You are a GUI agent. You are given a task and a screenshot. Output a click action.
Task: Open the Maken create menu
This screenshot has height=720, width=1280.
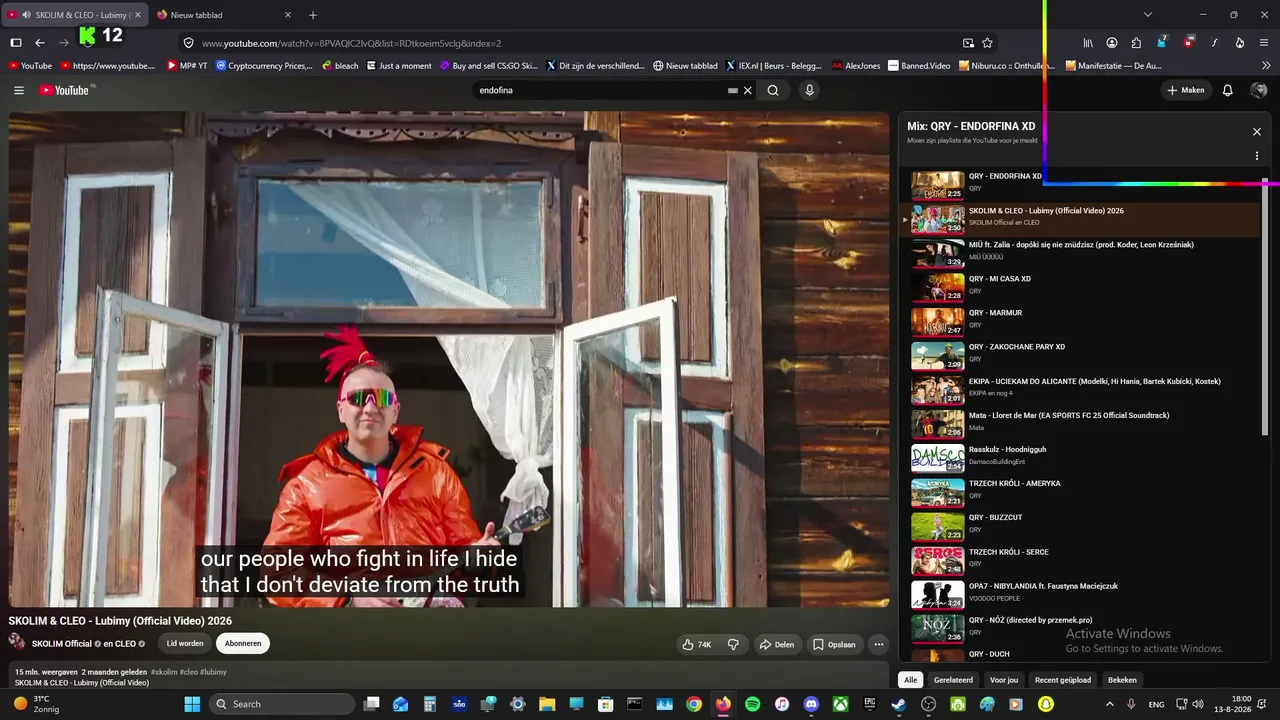[1186, 90]
